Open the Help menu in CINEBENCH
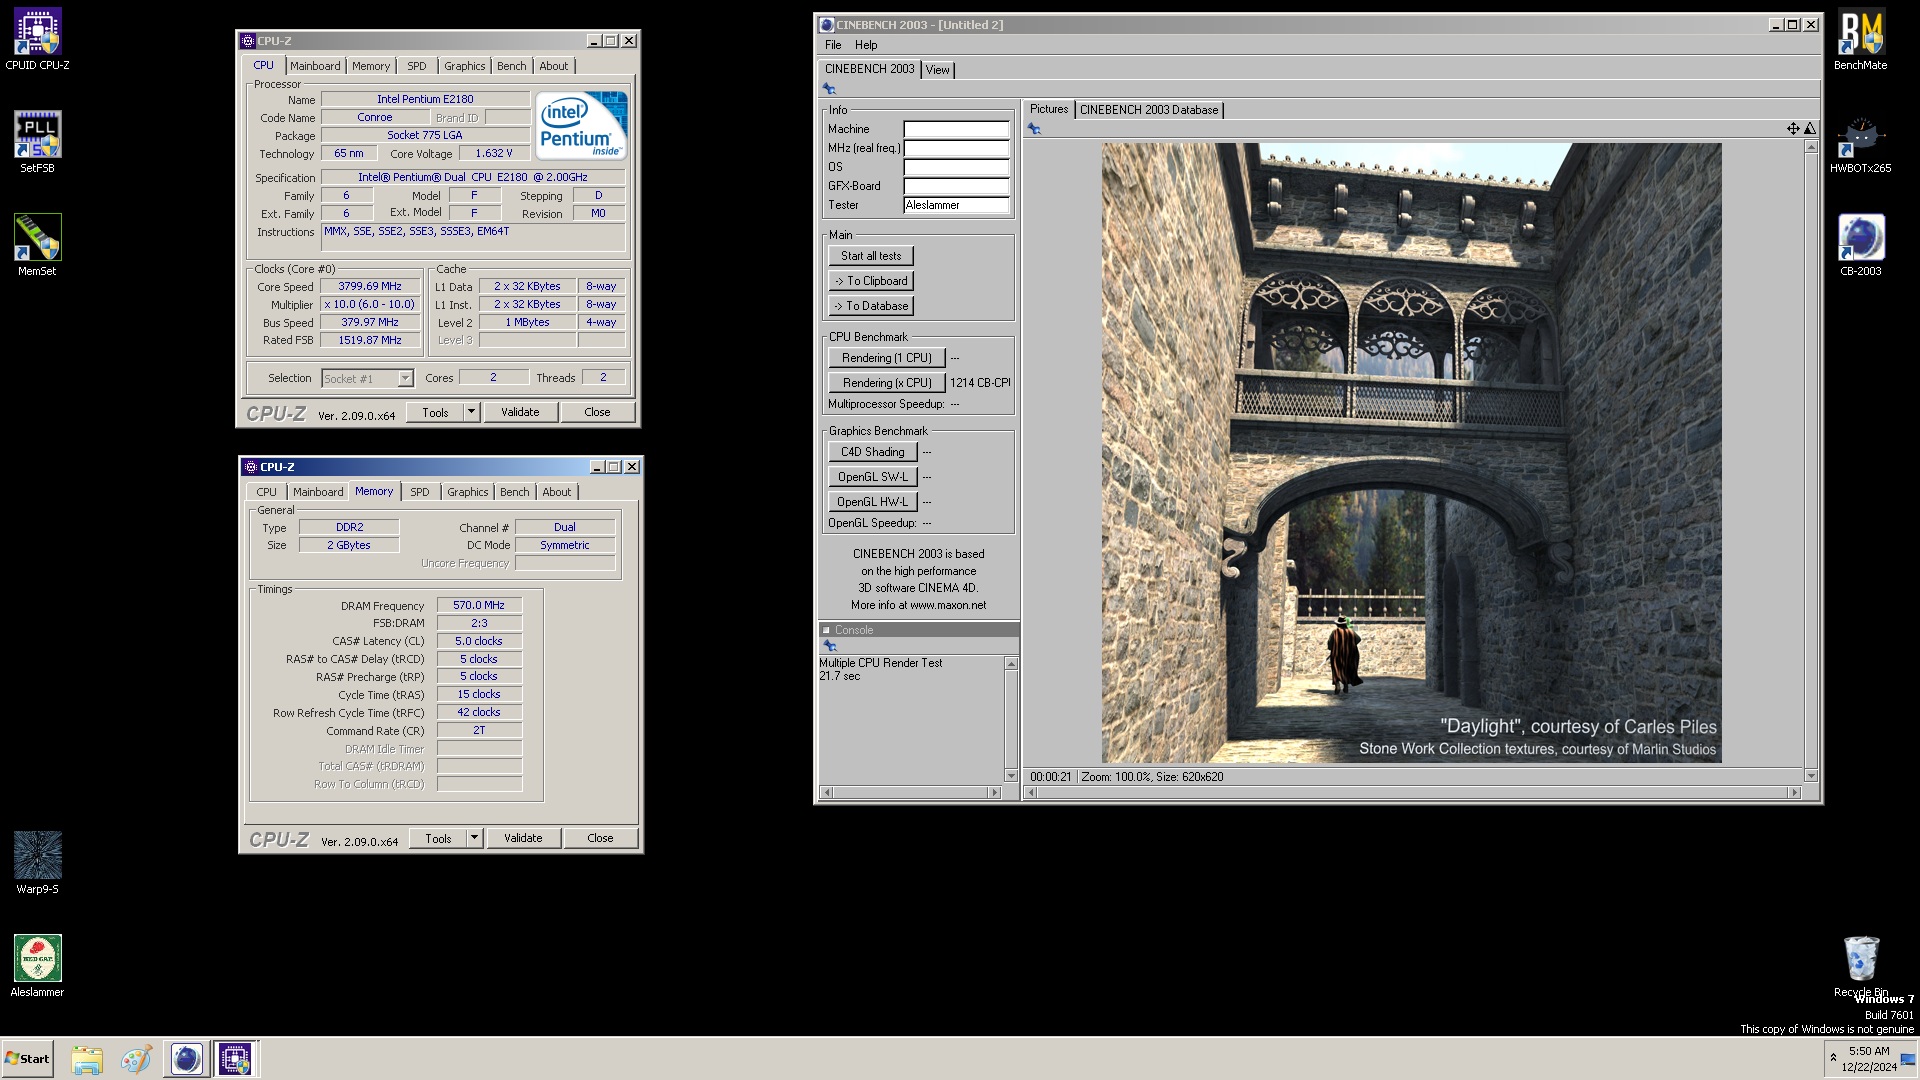This screenshot has width=1920, height=1080. click(866, 45)
